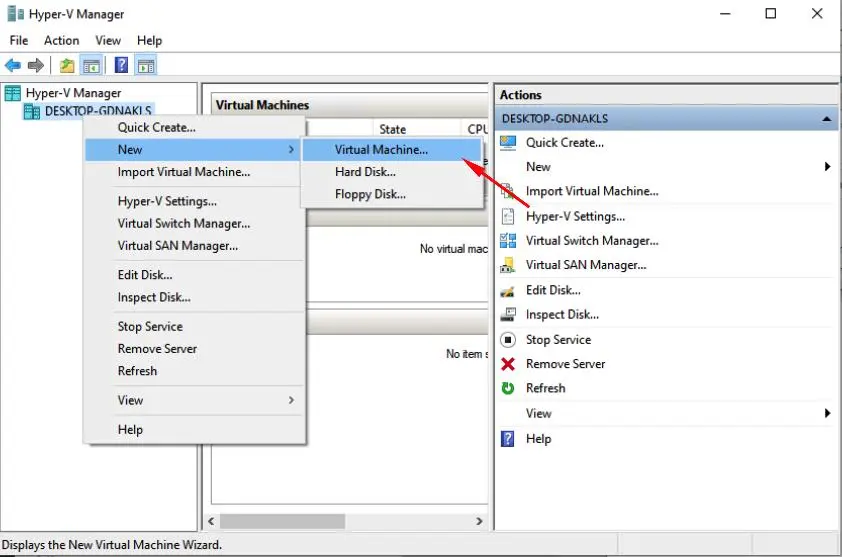The height and width of the screenshot is (557, 842).
Task: Click the Inspect Disk icon in Actions pane
Action: [508, 314]
